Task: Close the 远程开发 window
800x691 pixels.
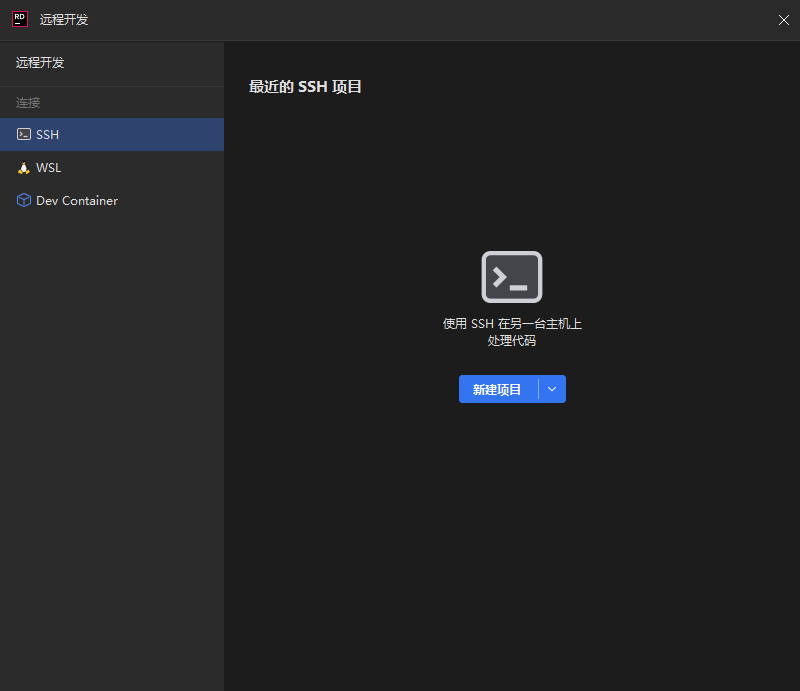Action: 783,20
